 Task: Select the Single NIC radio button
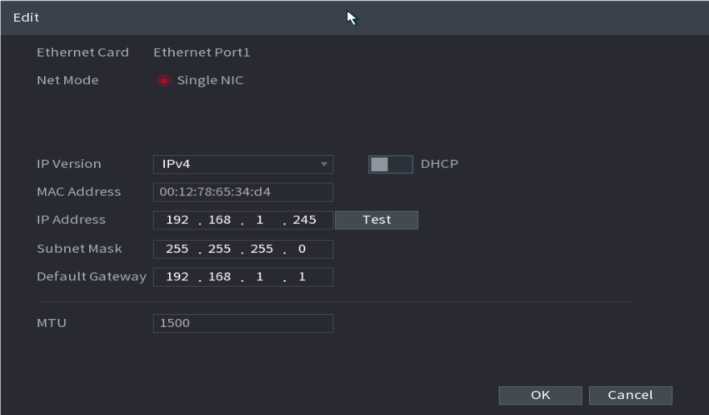click(x=164, y=81)
